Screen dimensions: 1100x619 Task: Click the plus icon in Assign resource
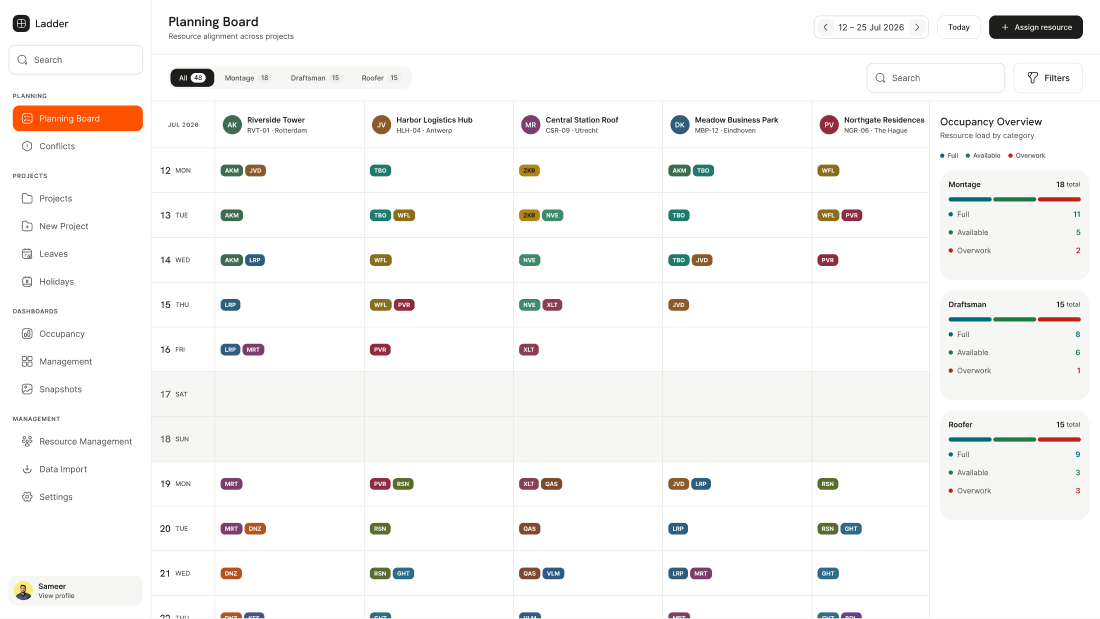click(1005, 27)
